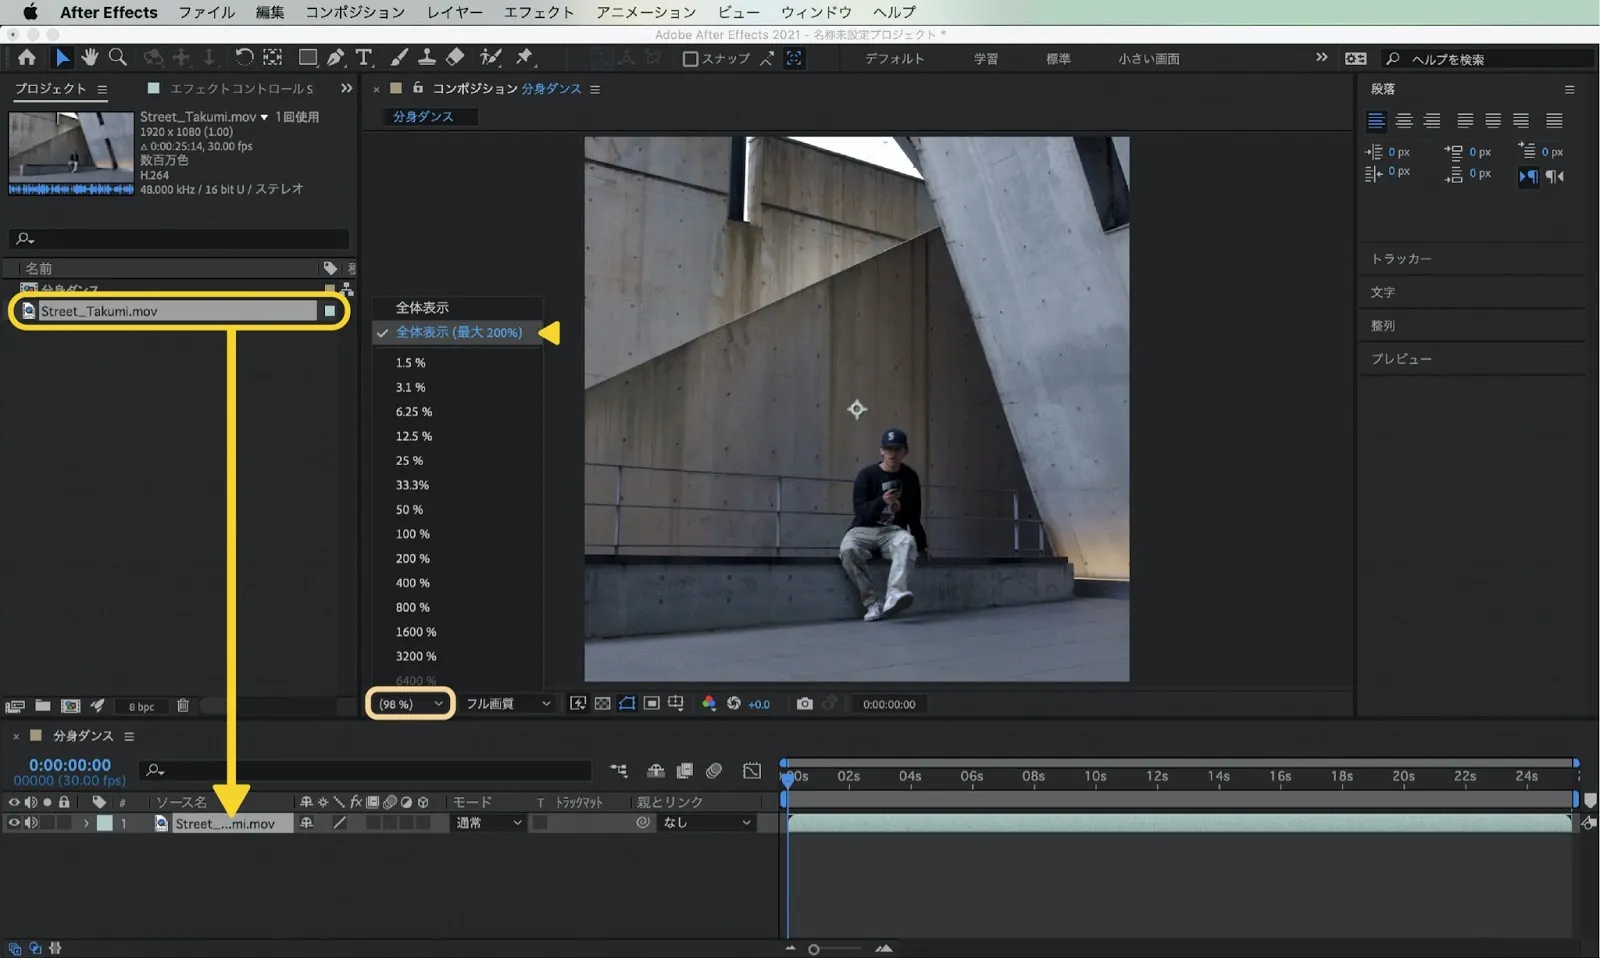Click the new folder icon in Project panel

[x=43, y=705]
